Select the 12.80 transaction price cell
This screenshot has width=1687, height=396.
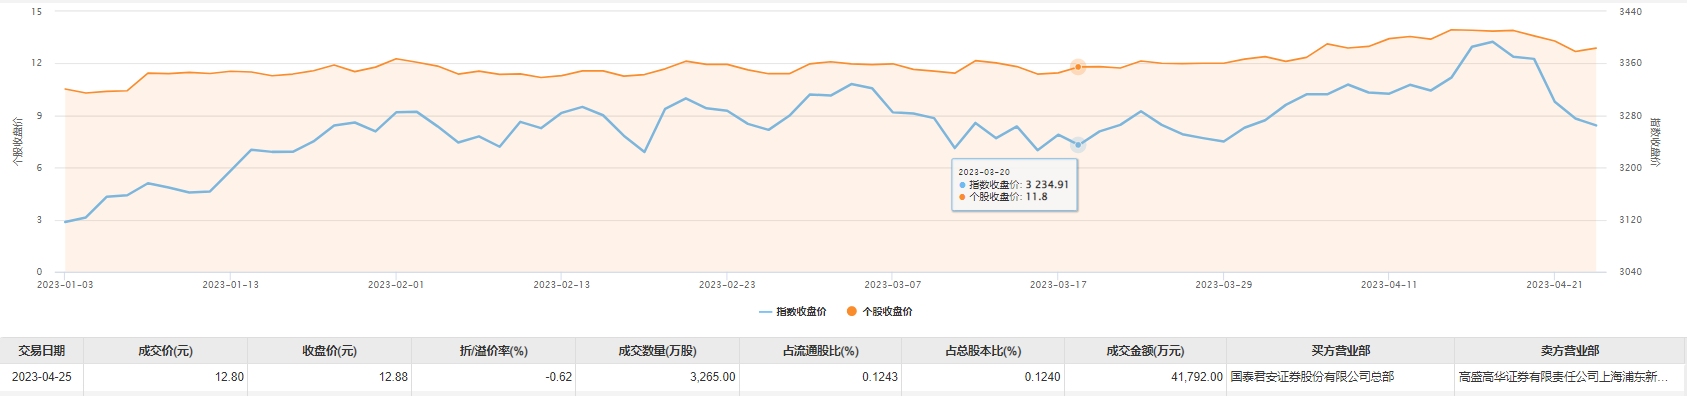[x=165, y=377]
